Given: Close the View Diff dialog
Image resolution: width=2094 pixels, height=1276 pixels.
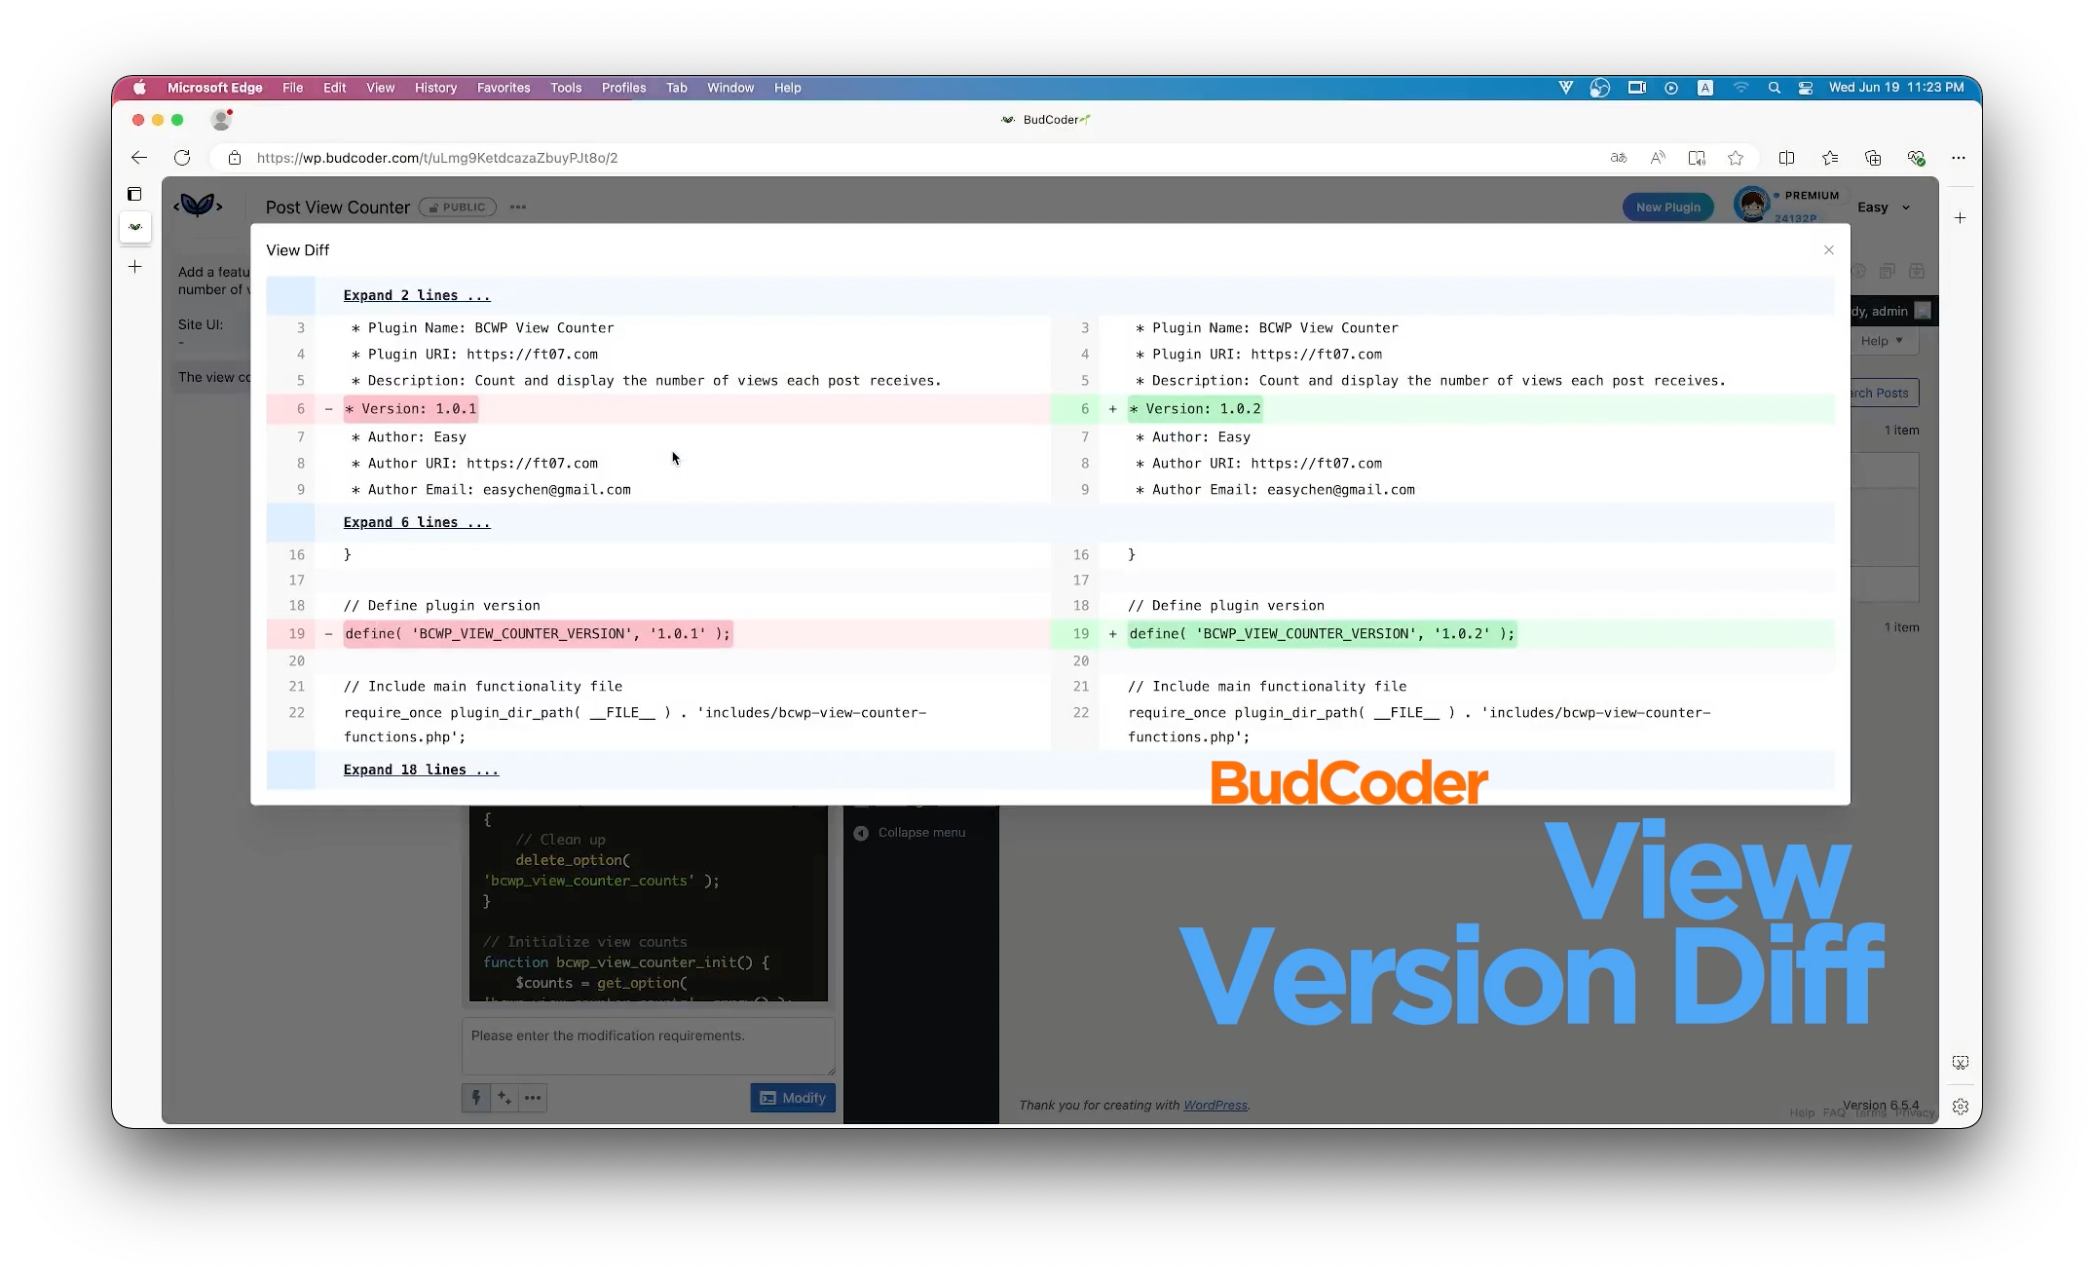Looking at the screenshot, I should 1828,250.
